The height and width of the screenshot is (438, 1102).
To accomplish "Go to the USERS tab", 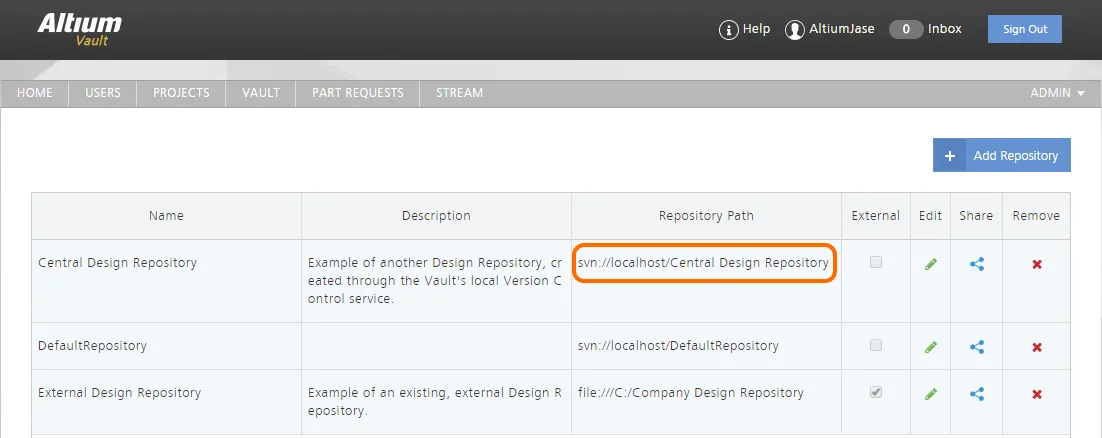I will click(103, 93).
